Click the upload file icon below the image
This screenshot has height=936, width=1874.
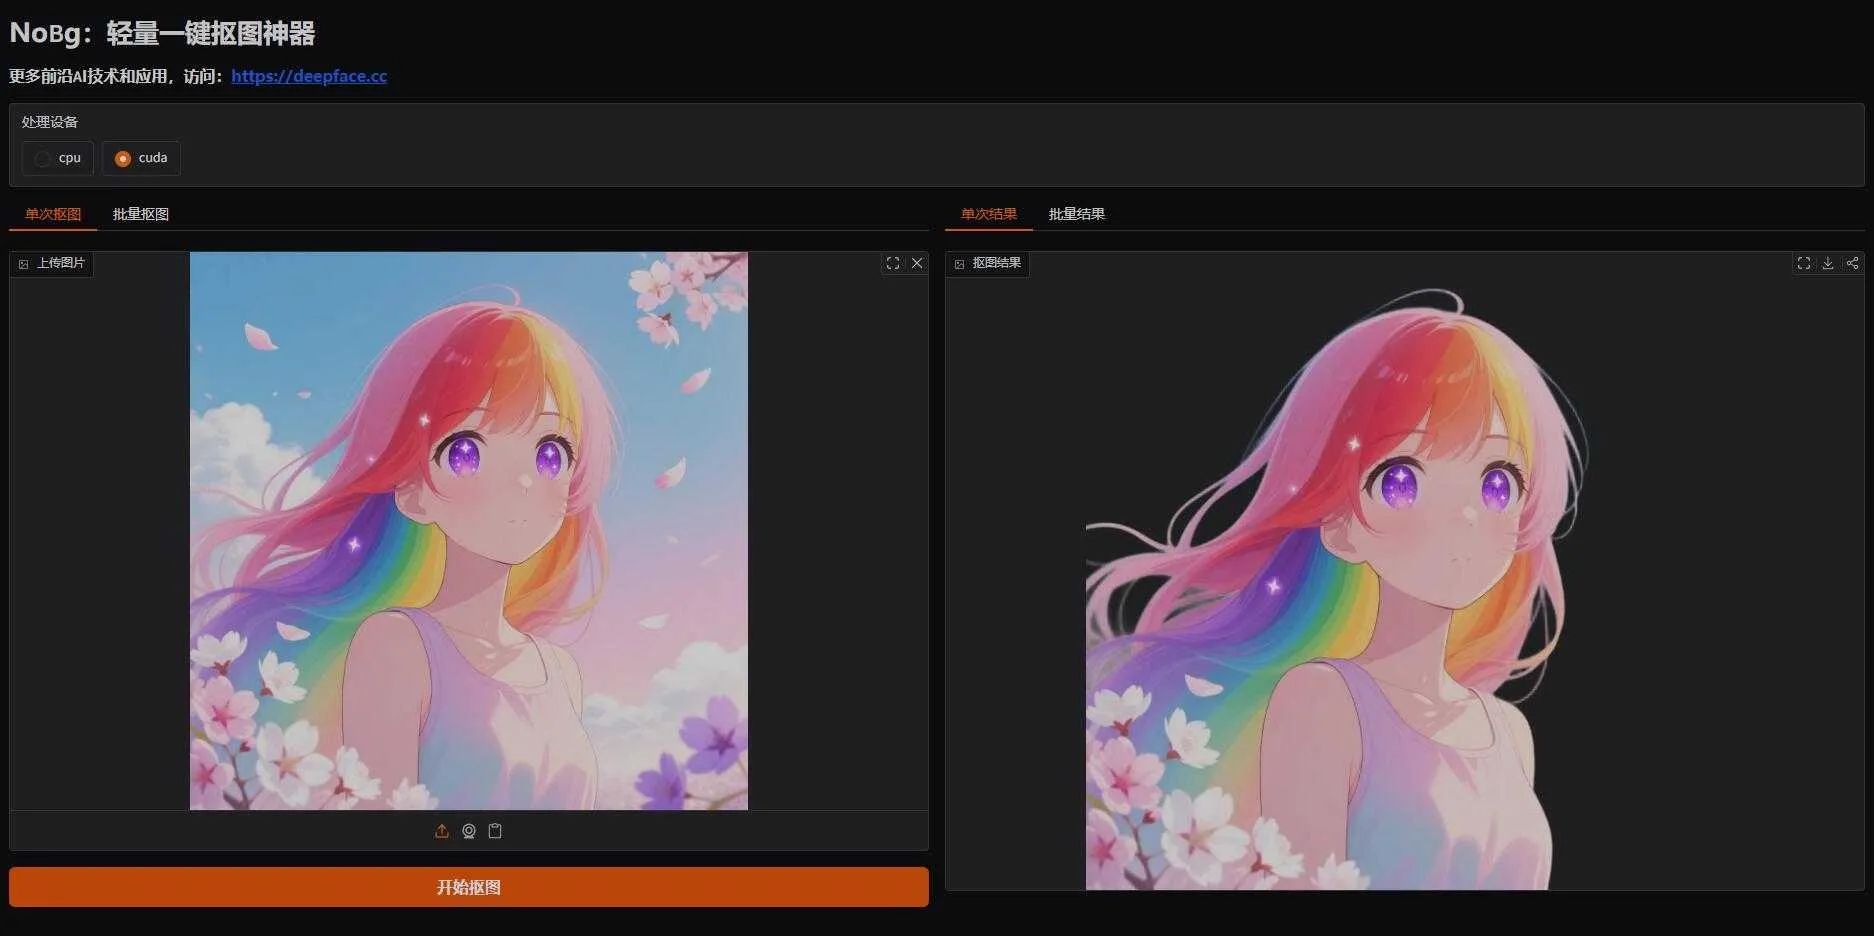coord(442,831)
